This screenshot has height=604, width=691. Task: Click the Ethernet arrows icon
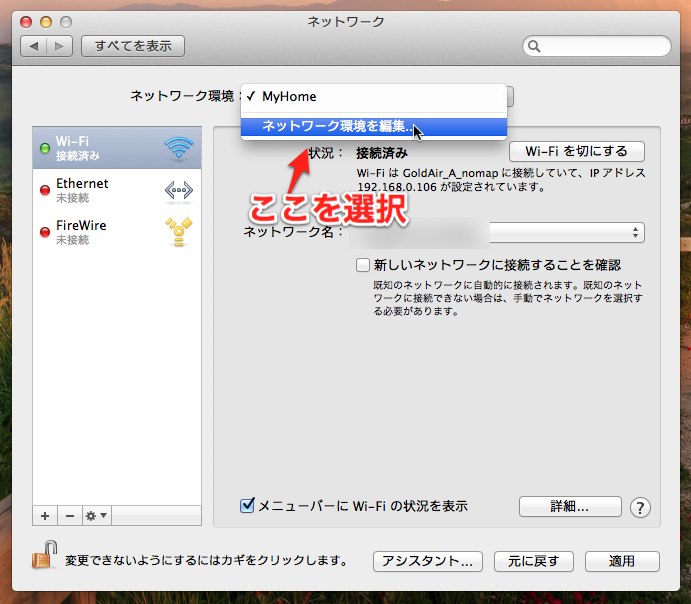tap(178, 190)
